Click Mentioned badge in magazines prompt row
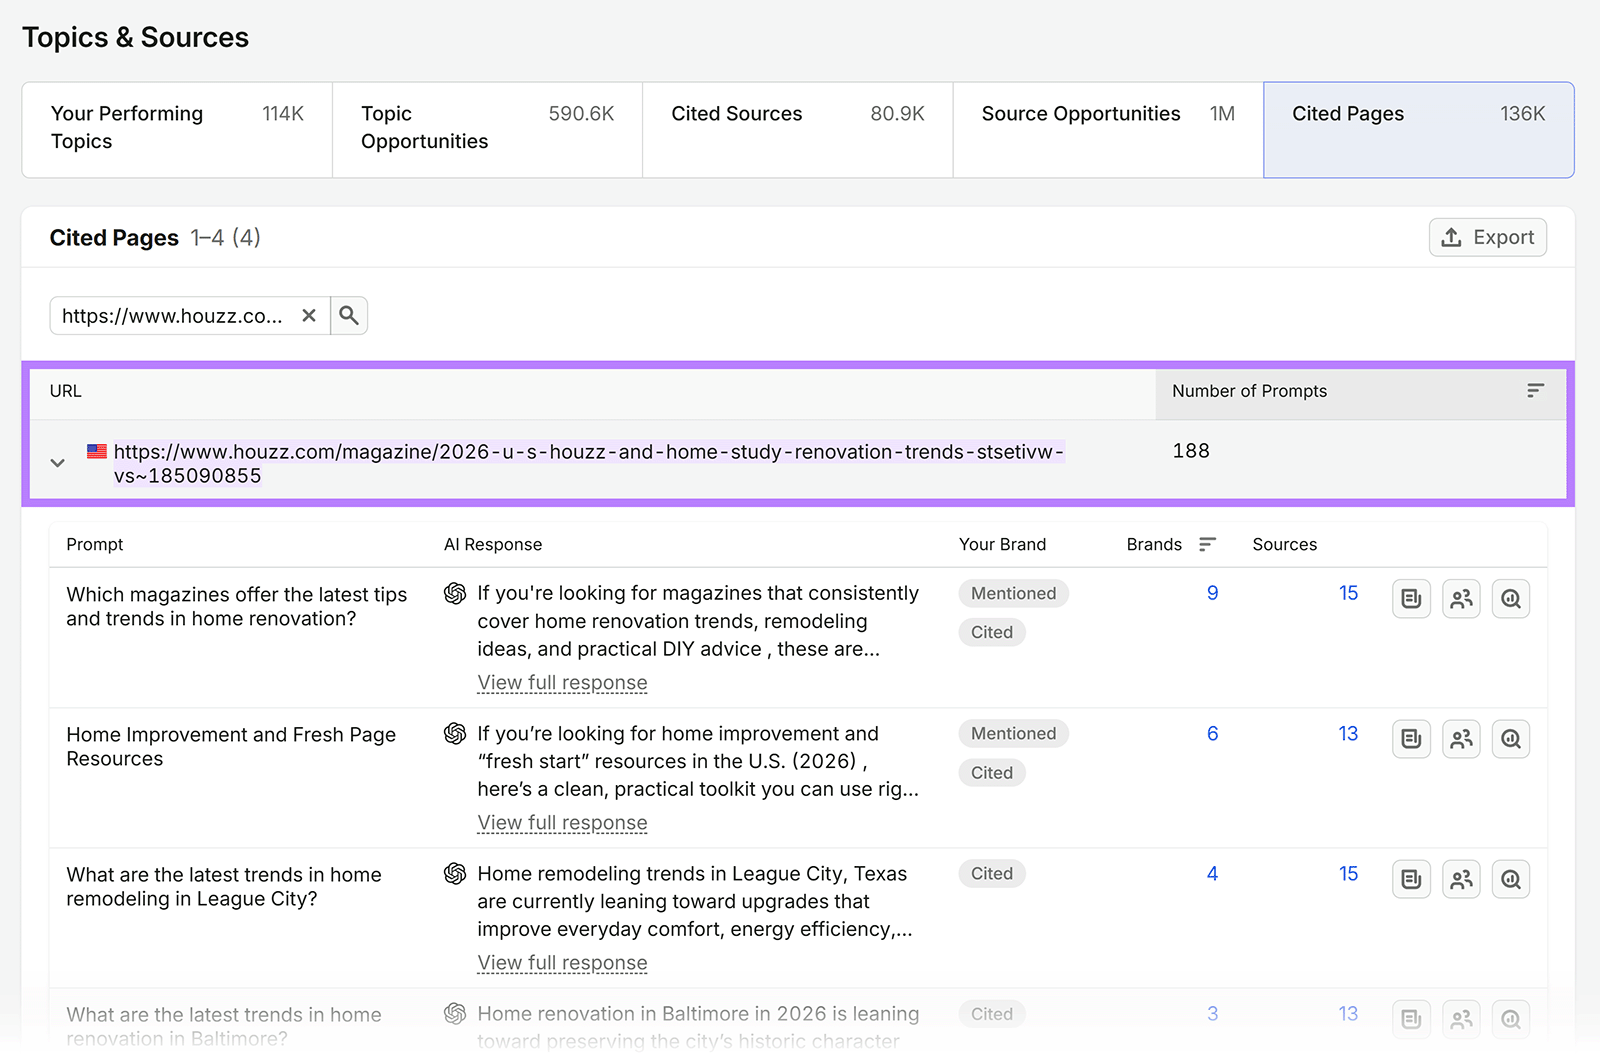Screen dimensions: 1600x1061 (1013, 593)
